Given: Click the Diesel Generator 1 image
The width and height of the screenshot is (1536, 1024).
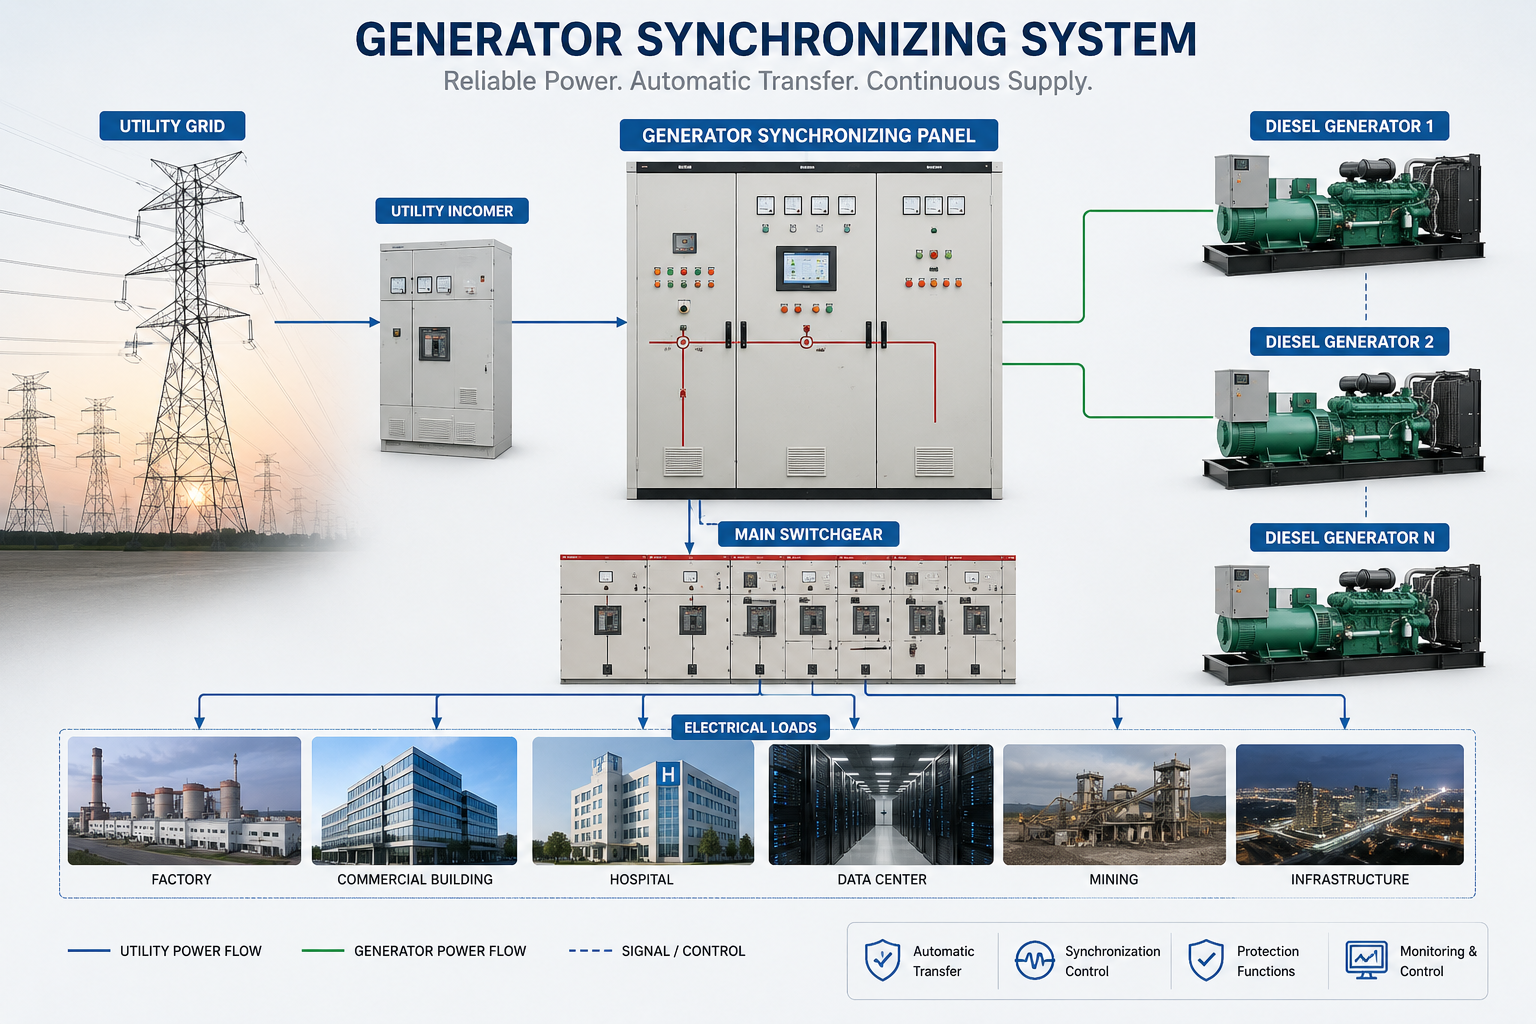Looking at the screenshot, I should pyautogui.click(x=1344, y=214).
